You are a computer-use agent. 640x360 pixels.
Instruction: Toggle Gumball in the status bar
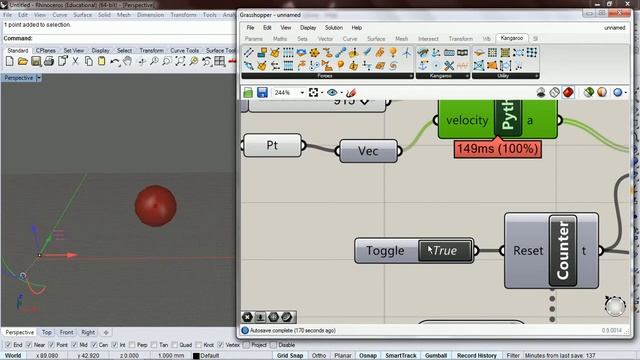click(x=436, y=356)
